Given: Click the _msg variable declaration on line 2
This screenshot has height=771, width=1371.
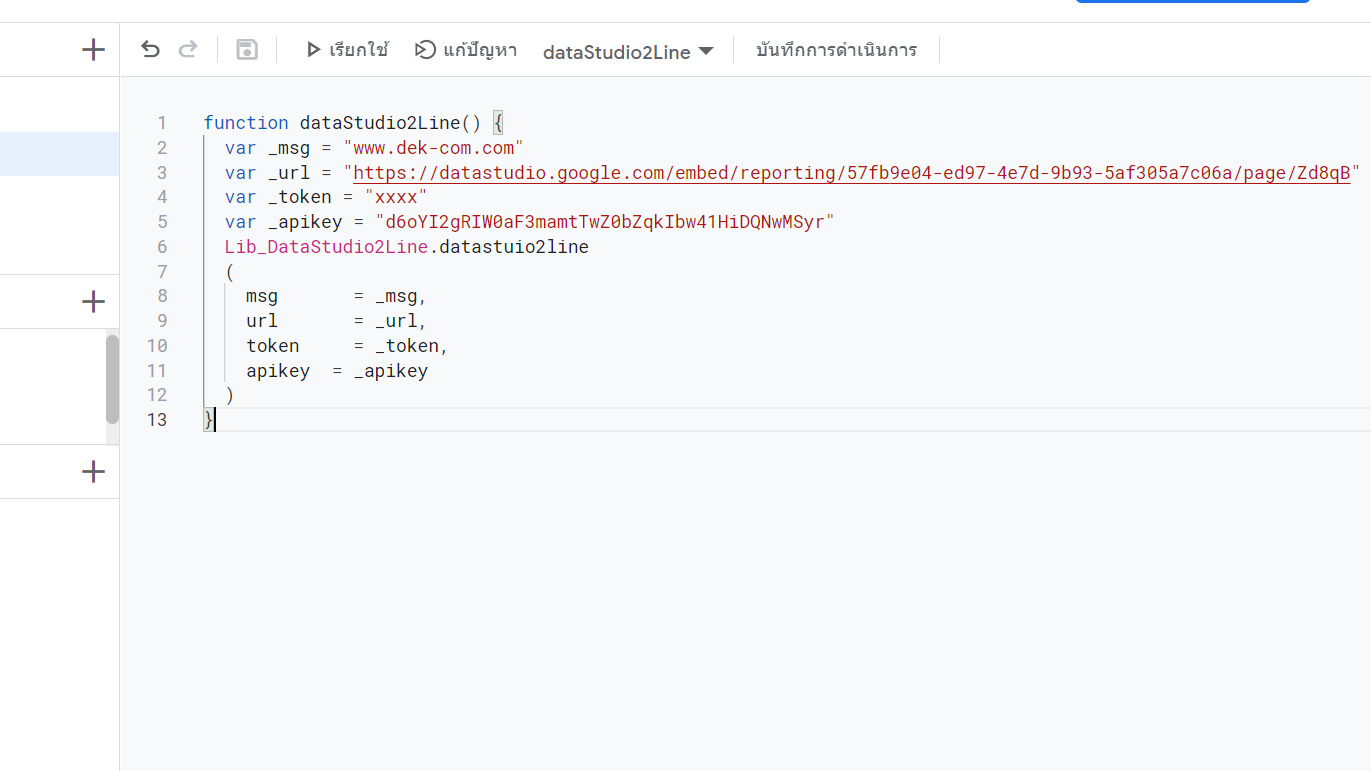Looking at the screenshot, I should (289, 148).
